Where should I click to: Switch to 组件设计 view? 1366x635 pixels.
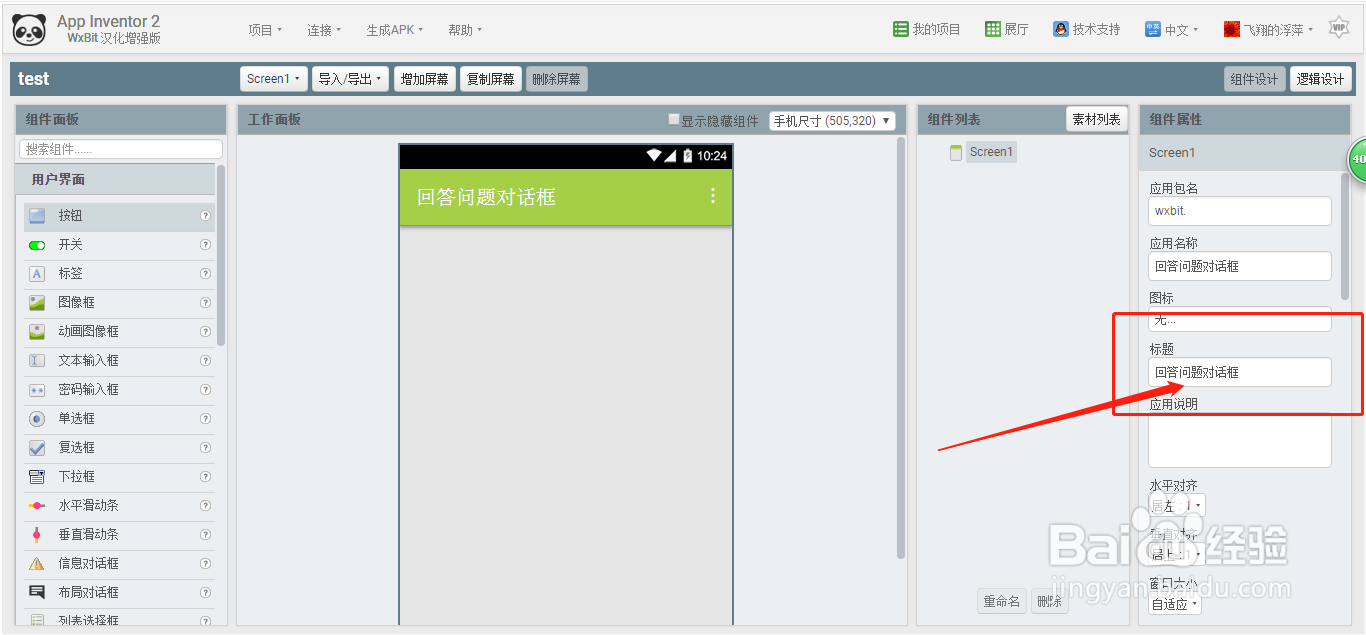tap(1254, 79)
